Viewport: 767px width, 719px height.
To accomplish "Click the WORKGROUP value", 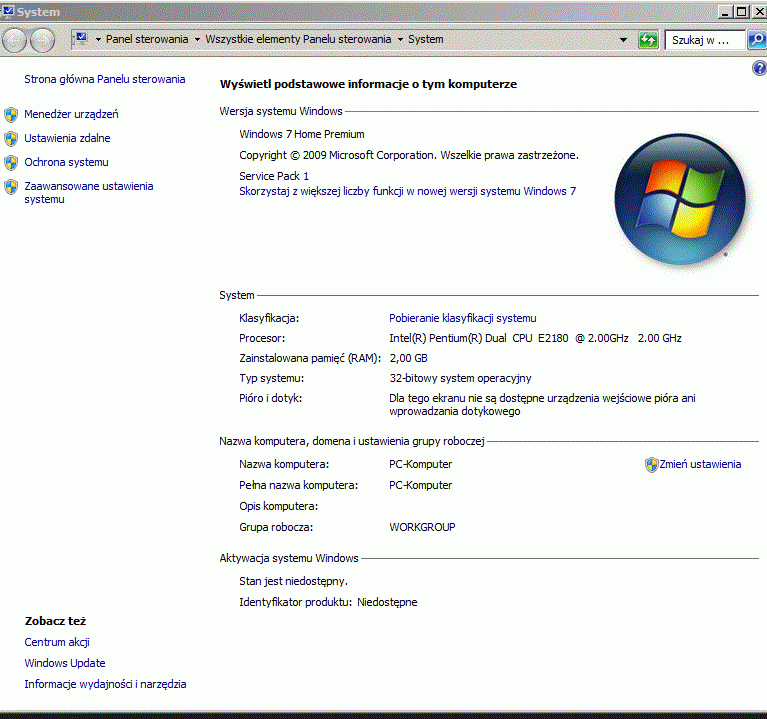I will (x=422, y=527).
